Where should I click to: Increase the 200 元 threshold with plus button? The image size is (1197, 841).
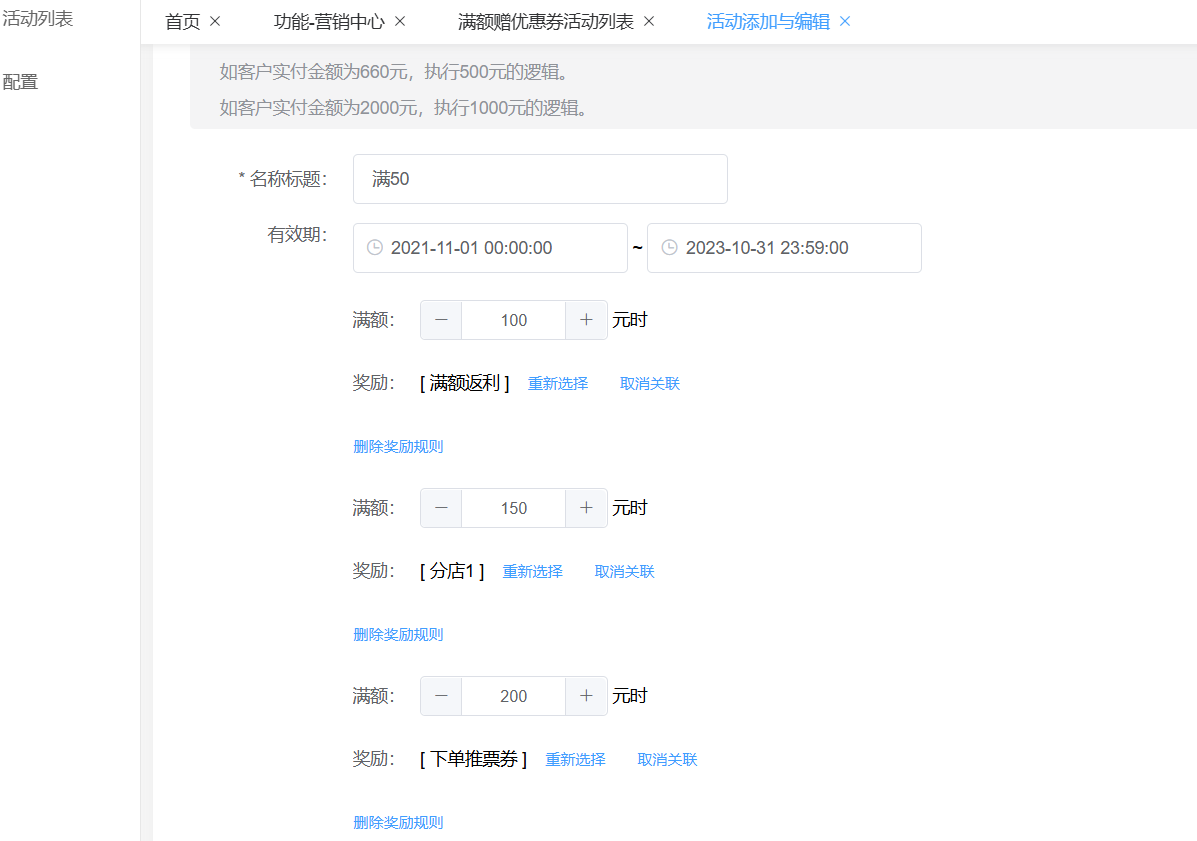[x=586, y=696]
